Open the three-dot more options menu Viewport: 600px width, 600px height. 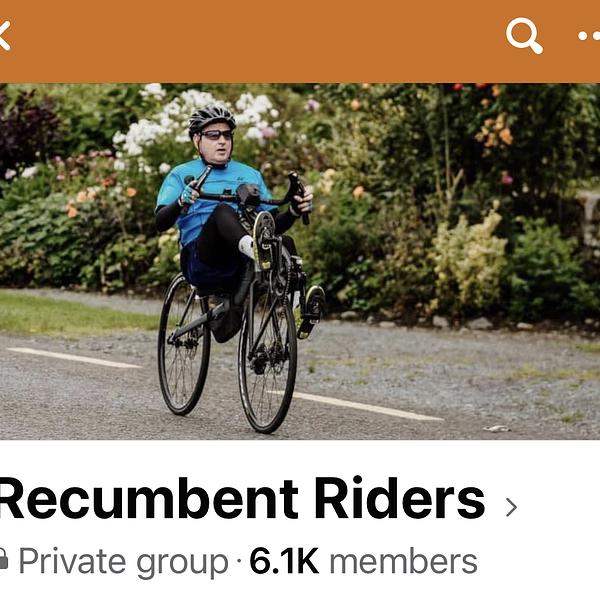click(x=589, y=36)
